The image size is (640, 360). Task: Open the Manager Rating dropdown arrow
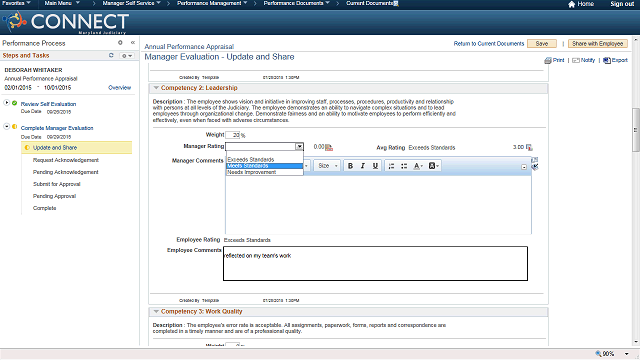point(300,147)
